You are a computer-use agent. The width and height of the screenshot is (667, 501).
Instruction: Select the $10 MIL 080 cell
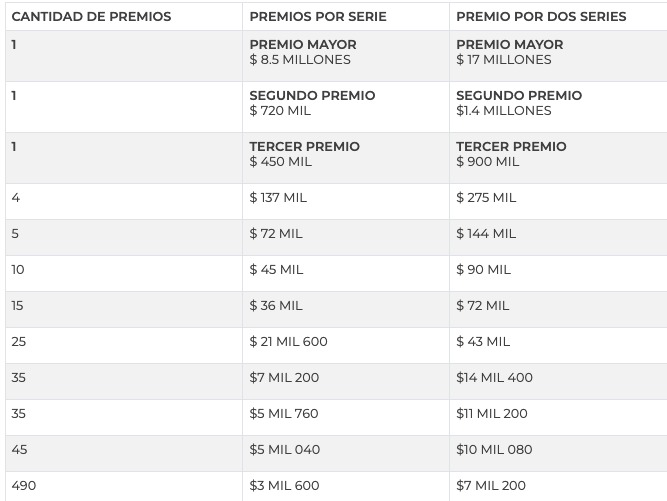(558, 453)
